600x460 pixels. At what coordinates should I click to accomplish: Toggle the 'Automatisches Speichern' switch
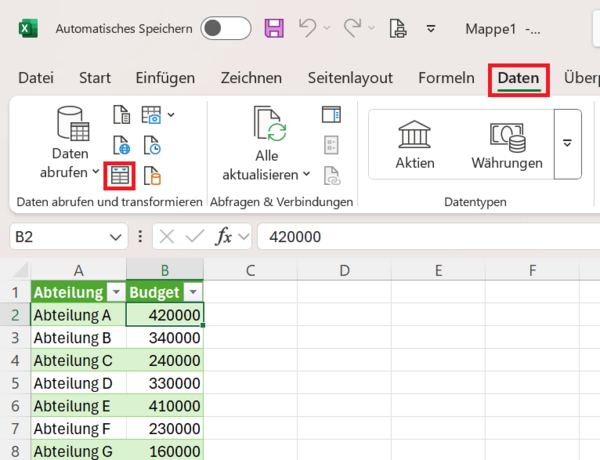click(x=225, y=29)
